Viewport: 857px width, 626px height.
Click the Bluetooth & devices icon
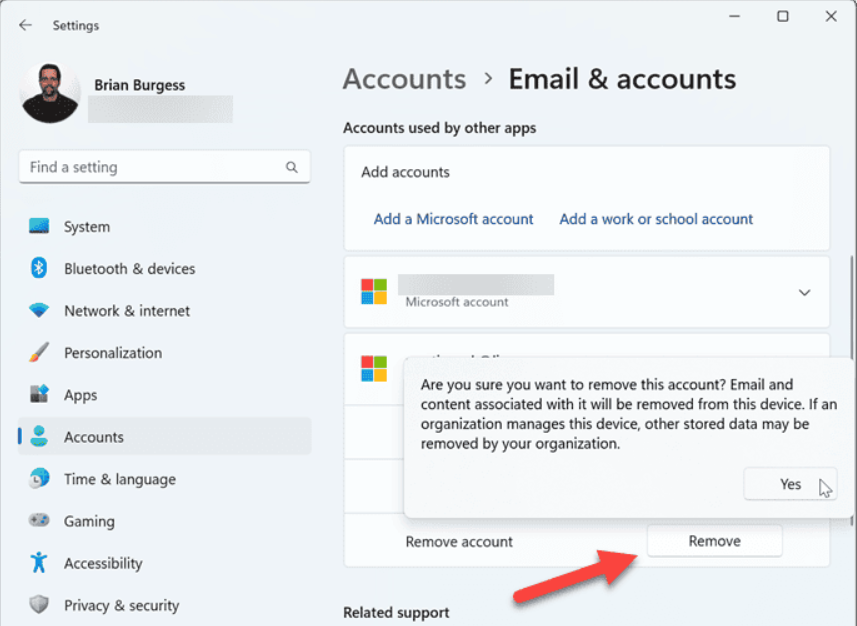(39, 269)
